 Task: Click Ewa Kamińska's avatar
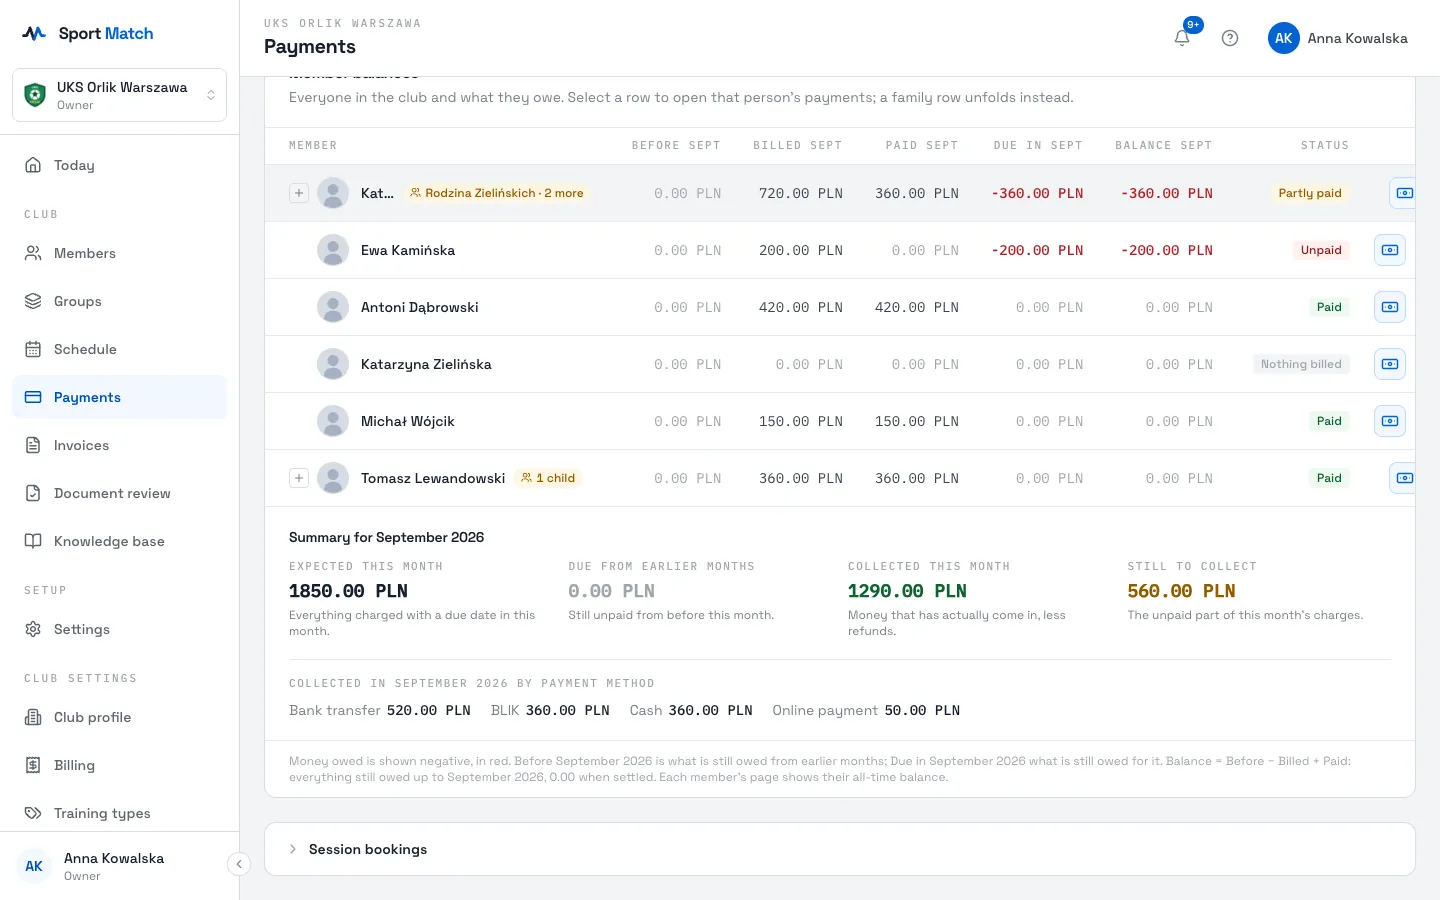[x=333, y=250]
